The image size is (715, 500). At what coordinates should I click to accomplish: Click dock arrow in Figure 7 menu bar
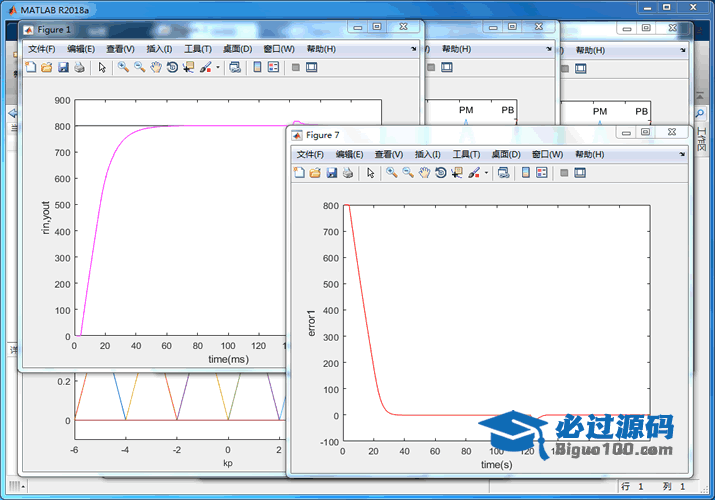(x=683, y=155)
